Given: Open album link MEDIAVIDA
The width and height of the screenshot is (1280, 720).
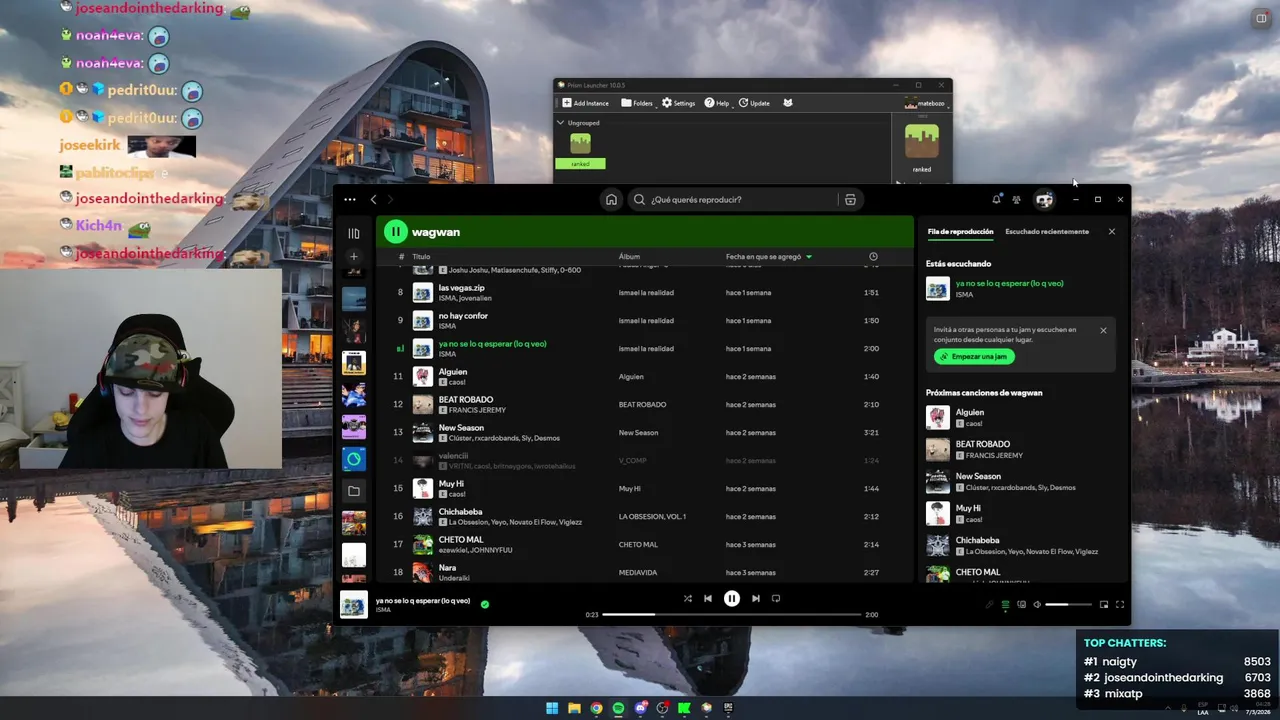Looking at the screenshot, I should coord(638,573).
